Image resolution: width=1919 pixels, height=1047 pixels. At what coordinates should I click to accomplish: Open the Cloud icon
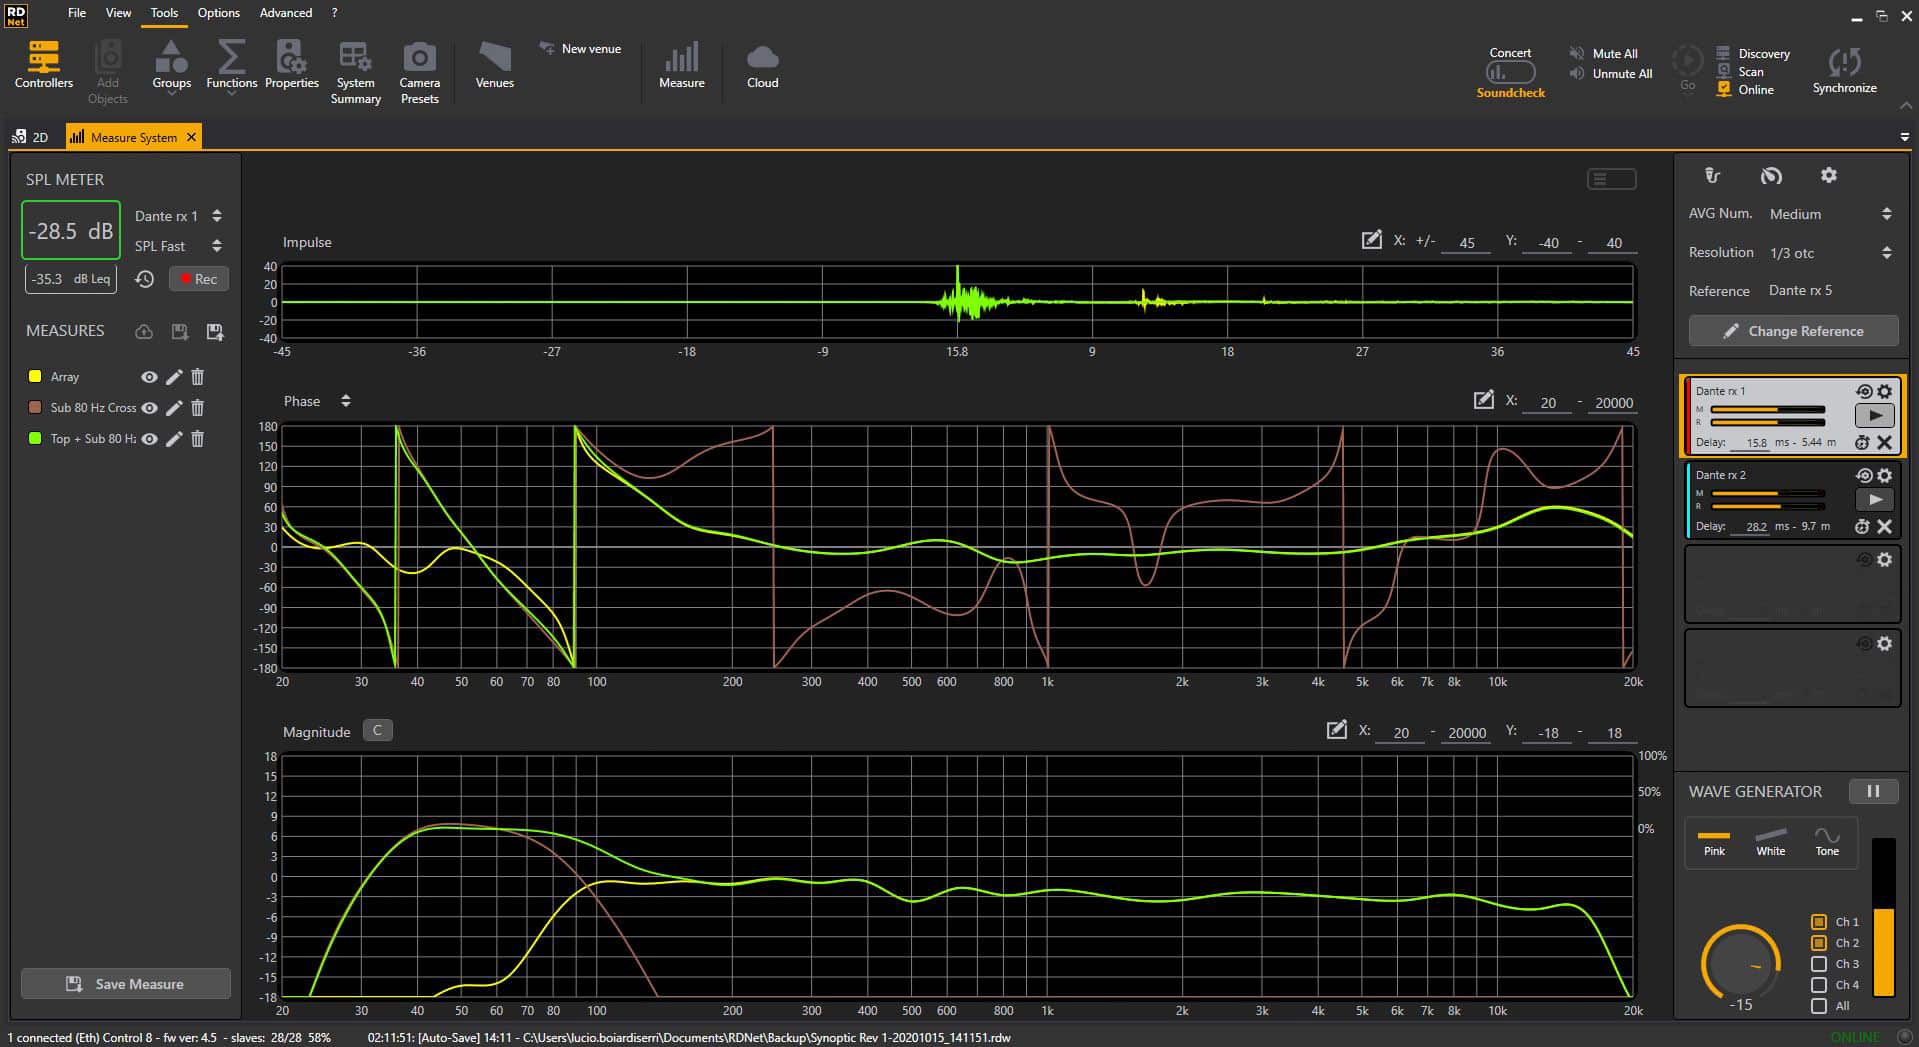click(x=762, y=66)
